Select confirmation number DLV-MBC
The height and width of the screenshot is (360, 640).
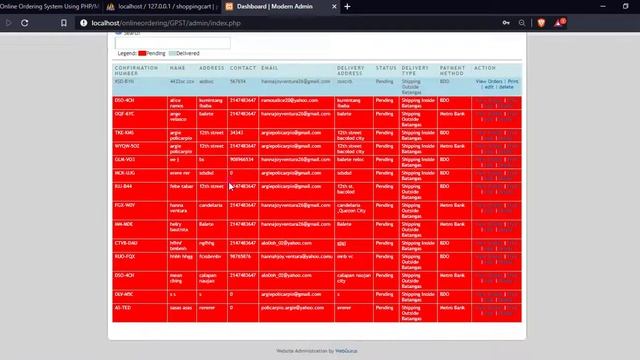coord(124,294)
